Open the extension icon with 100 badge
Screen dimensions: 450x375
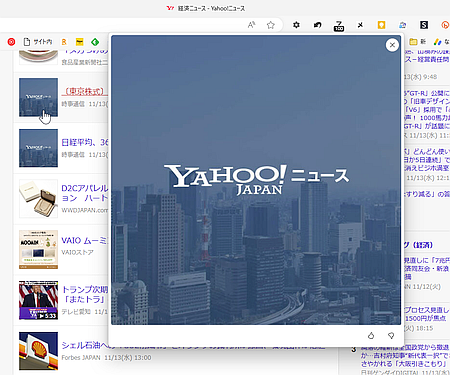(339, 26)
